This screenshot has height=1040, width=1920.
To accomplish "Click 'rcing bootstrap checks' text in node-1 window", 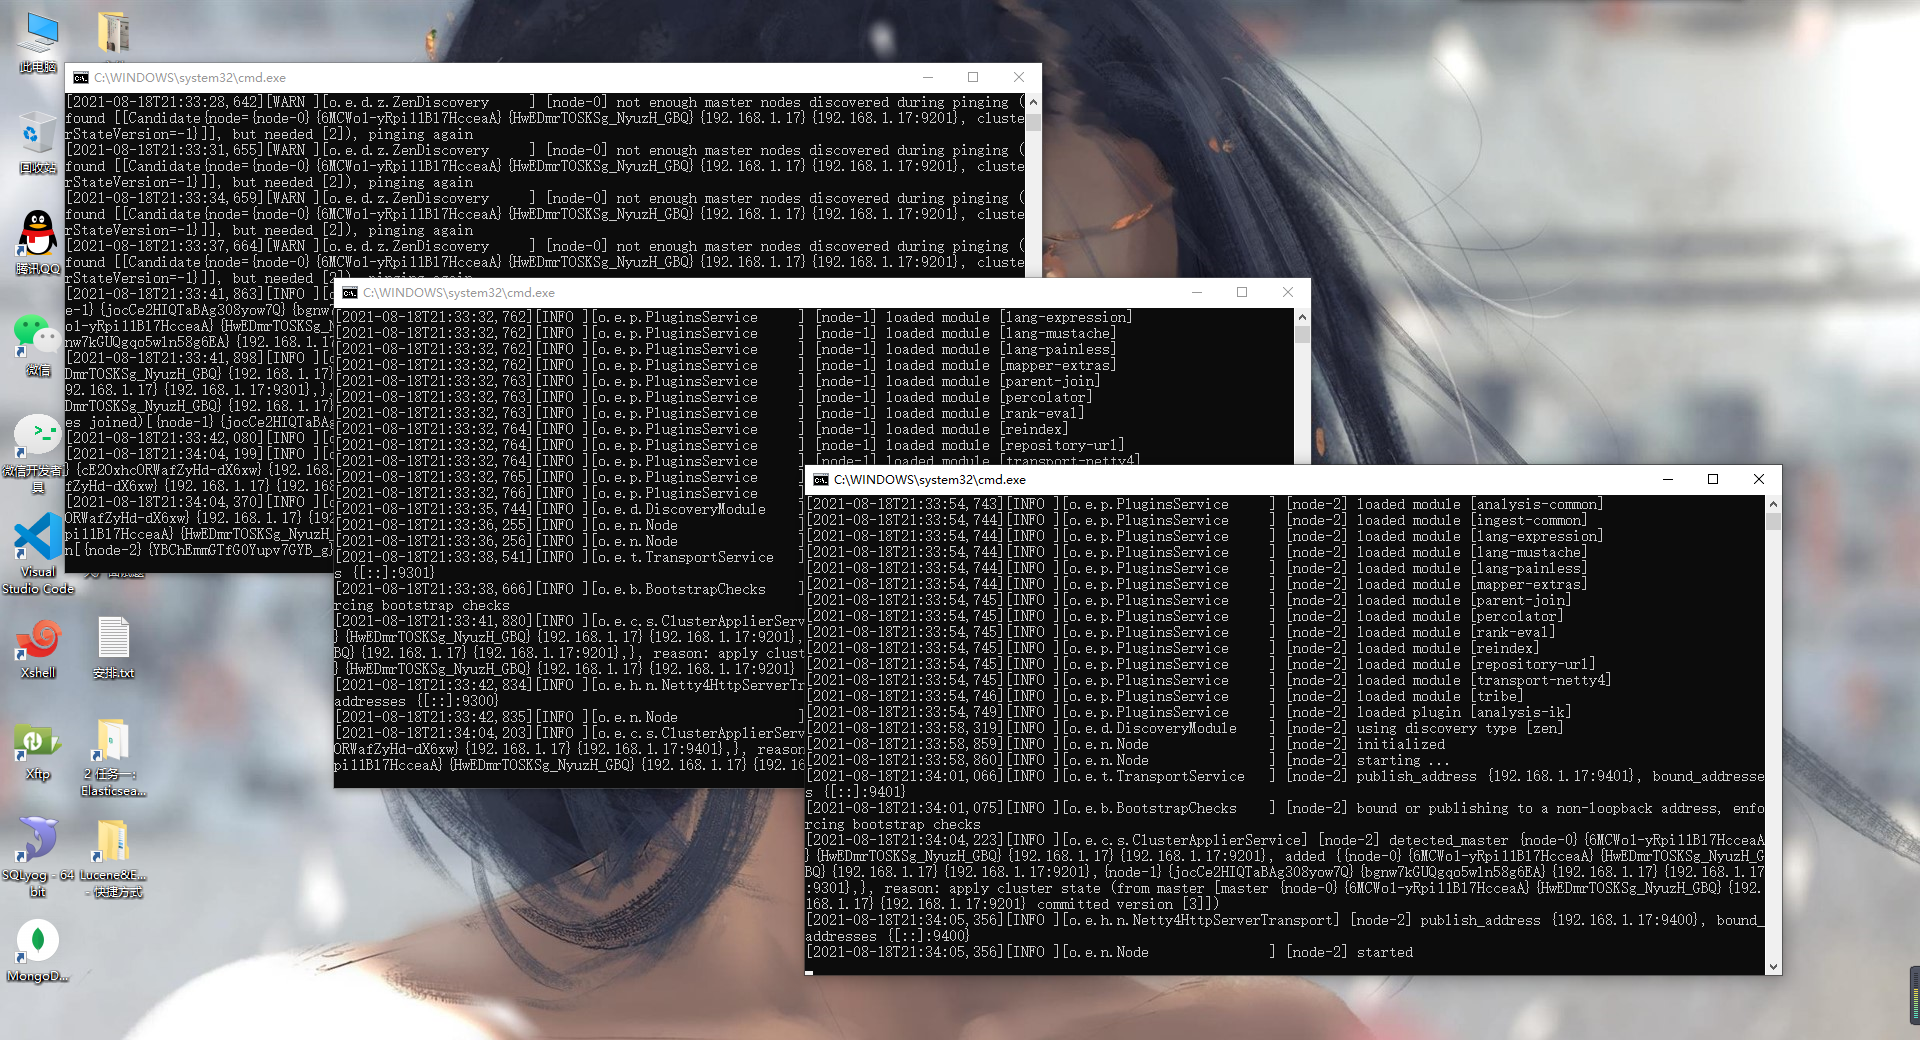I will pos(422,606).
